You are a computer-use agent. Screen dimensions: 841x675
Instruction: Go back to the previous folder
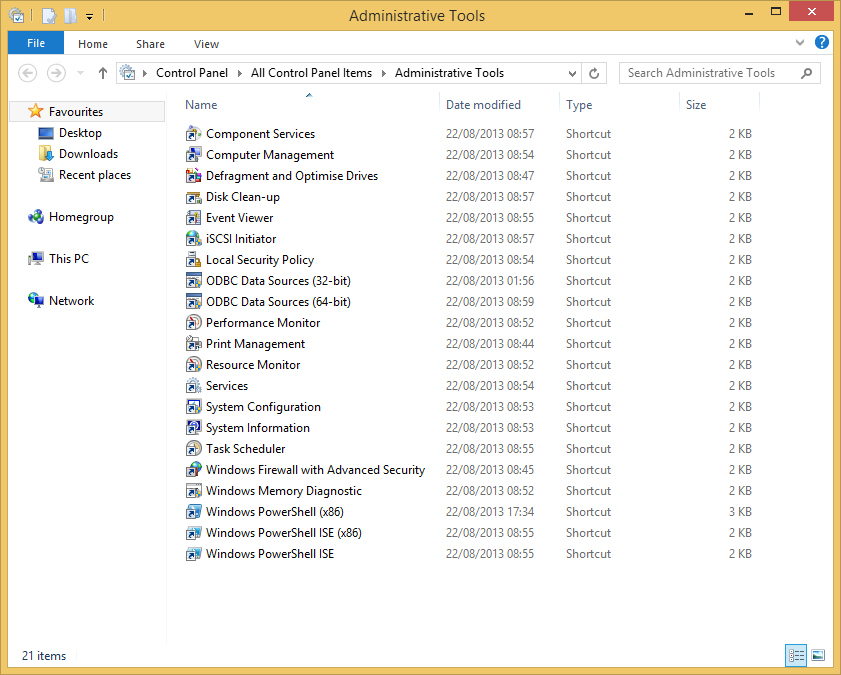28,73
